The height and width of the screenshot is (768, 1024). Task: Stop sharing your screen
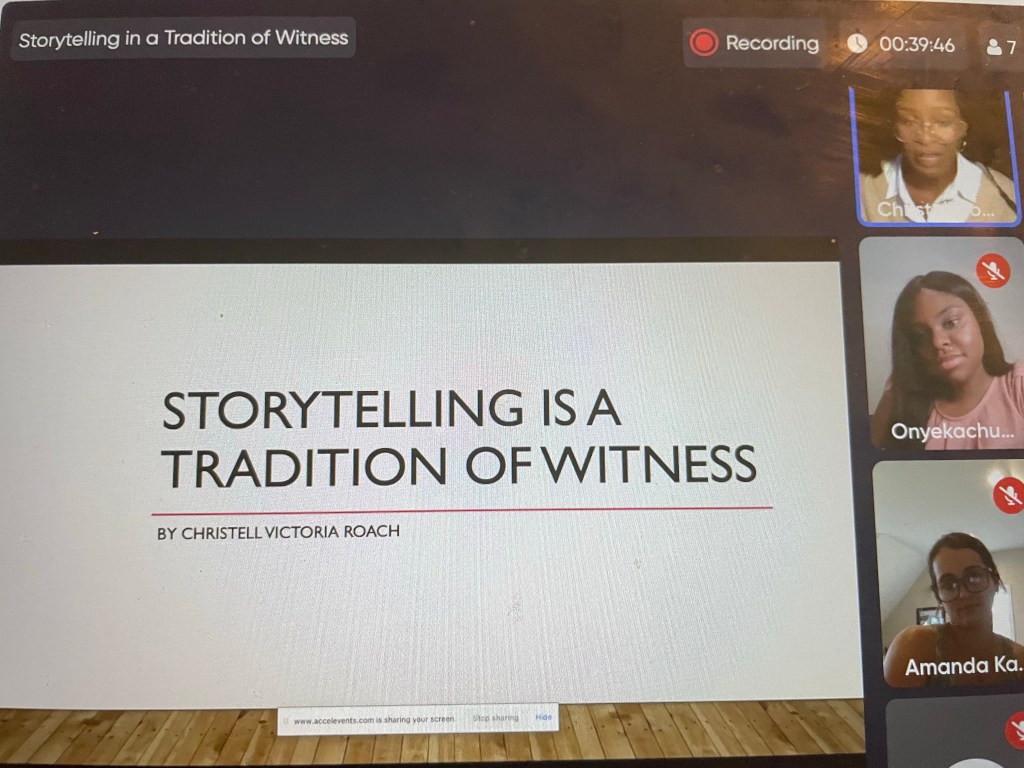[x=495, y=719]
